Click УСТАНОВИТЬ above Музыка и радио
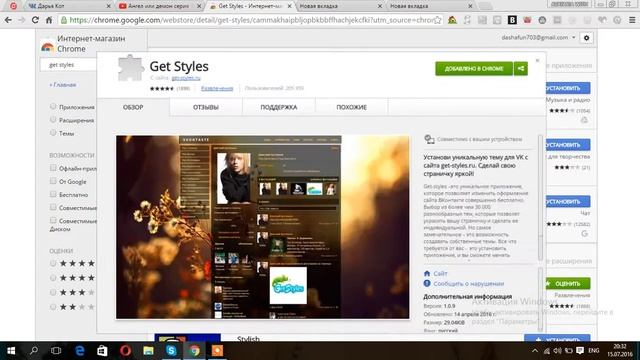This screenshot has height=360, width=640. pyautogui.click(x=567, y=88)
